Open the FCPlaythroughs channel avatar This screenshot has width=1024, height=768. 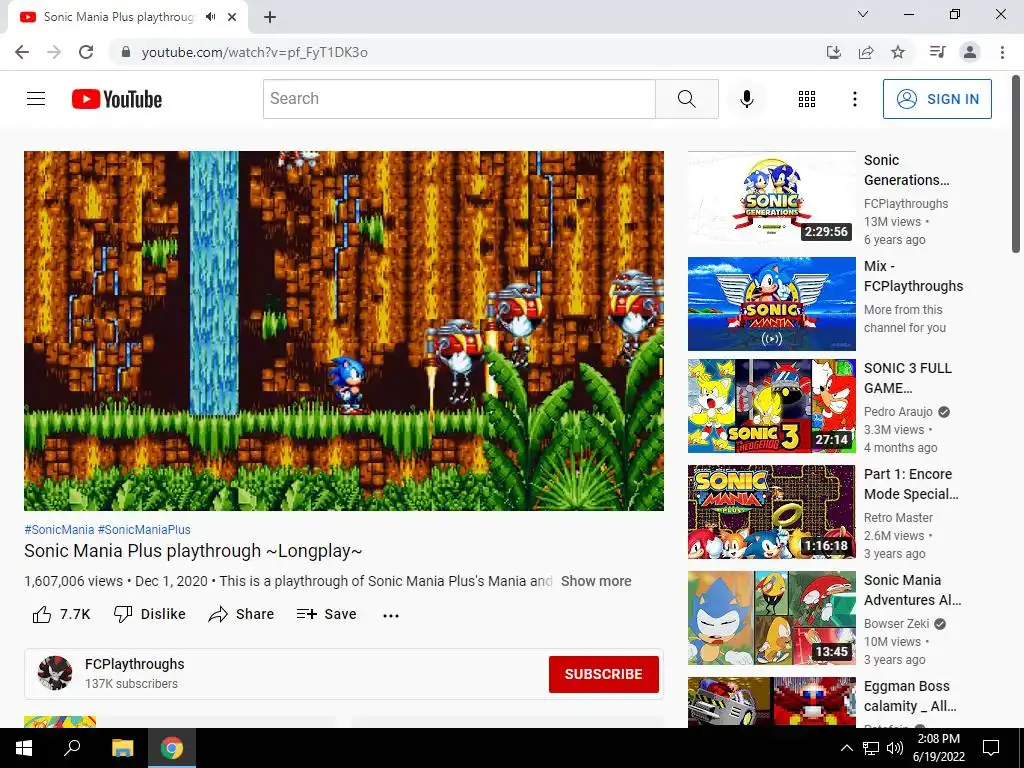click(55, 673)
